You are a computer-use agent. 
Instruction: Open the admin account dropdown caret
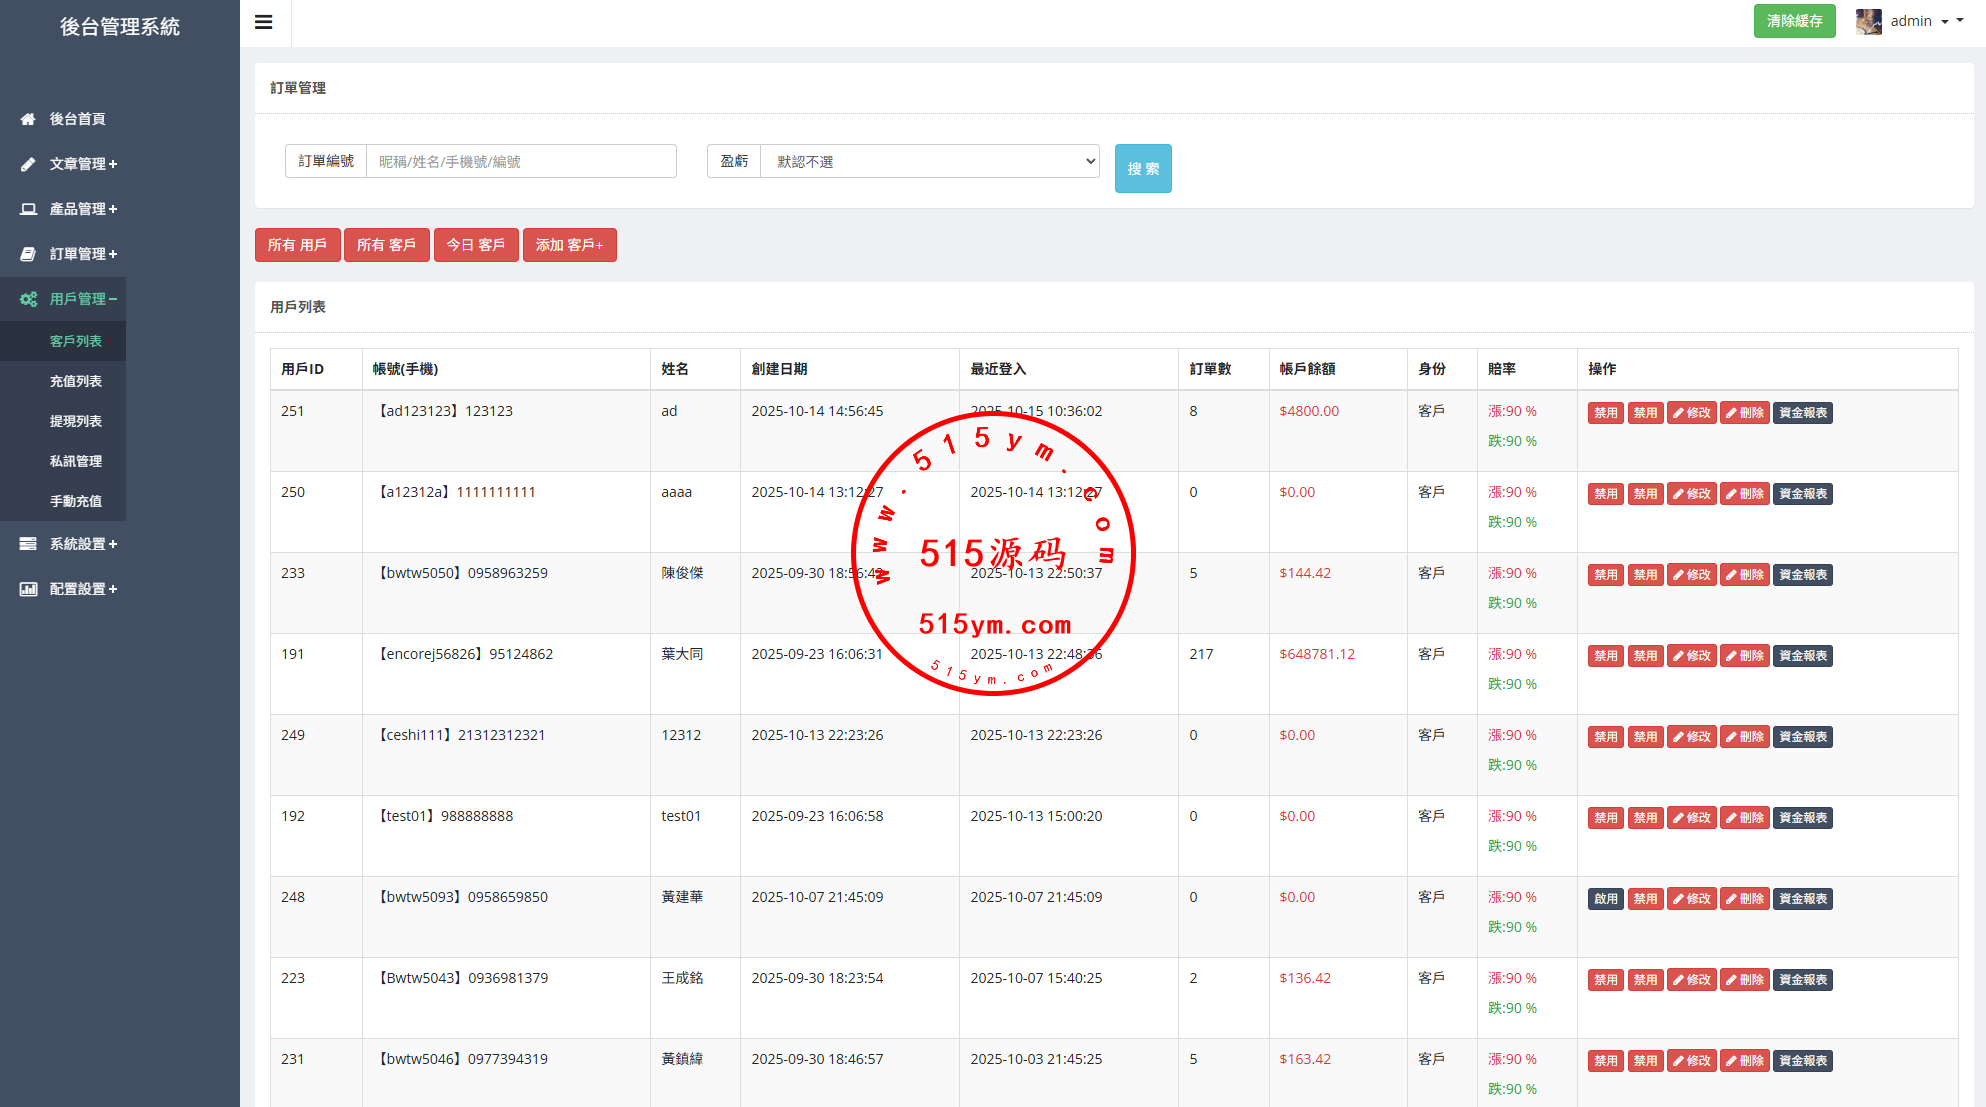pos(1945,21)
